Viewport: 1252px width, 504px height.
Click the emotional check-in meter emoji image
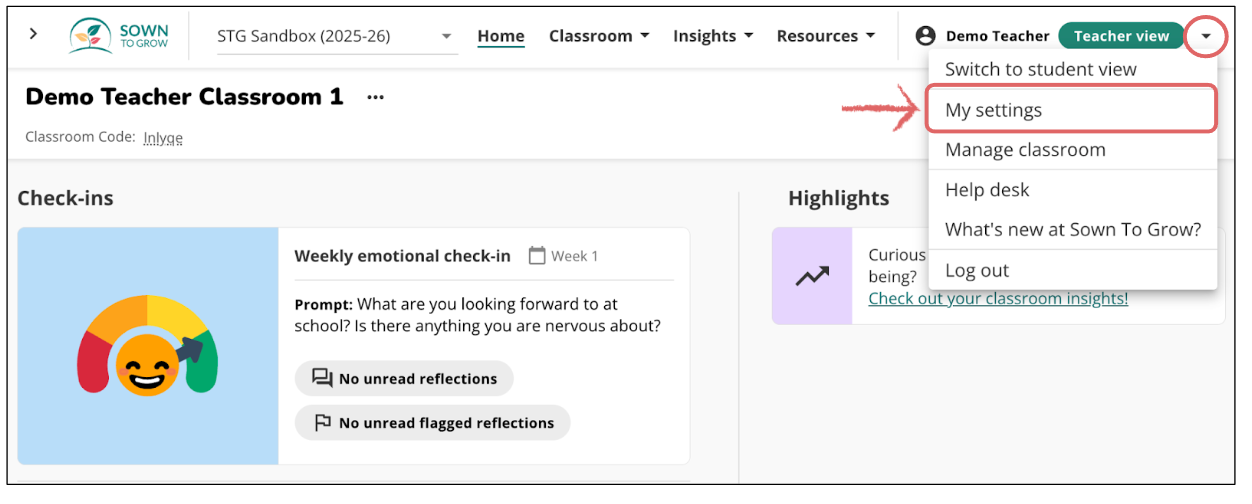147,347
